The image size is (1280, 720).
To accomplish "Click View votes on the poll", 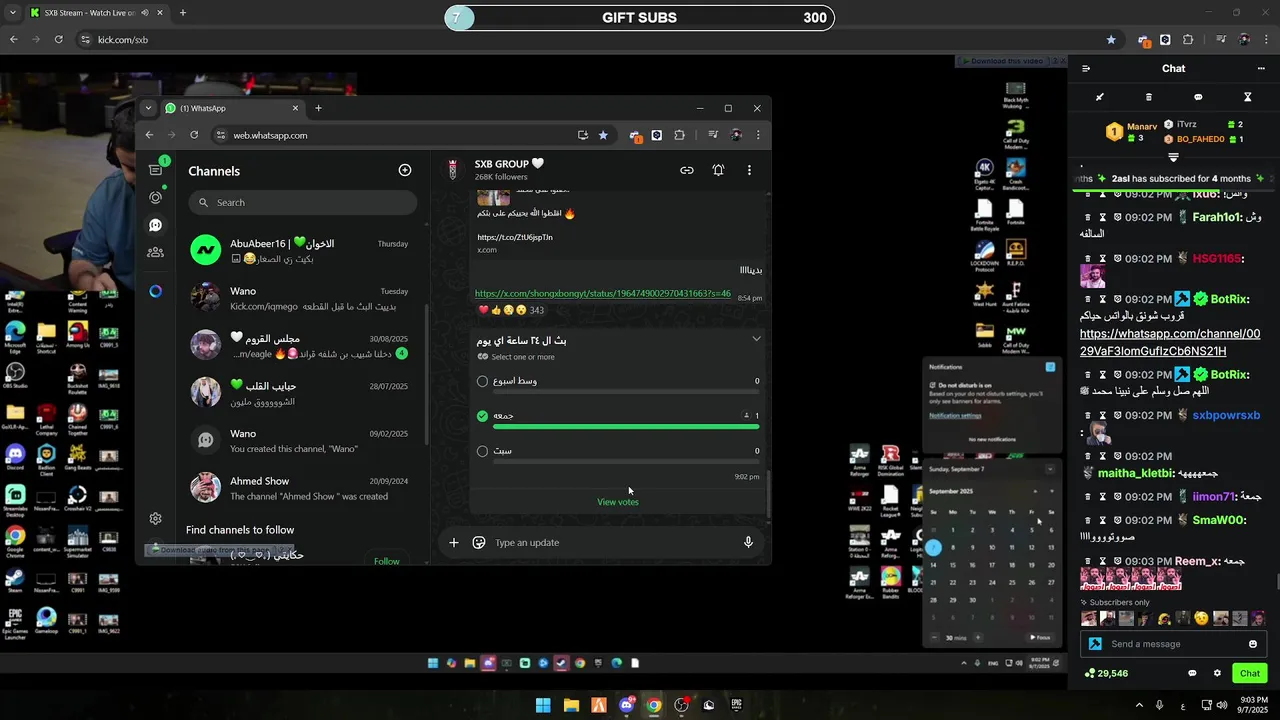I will (617, 502).
